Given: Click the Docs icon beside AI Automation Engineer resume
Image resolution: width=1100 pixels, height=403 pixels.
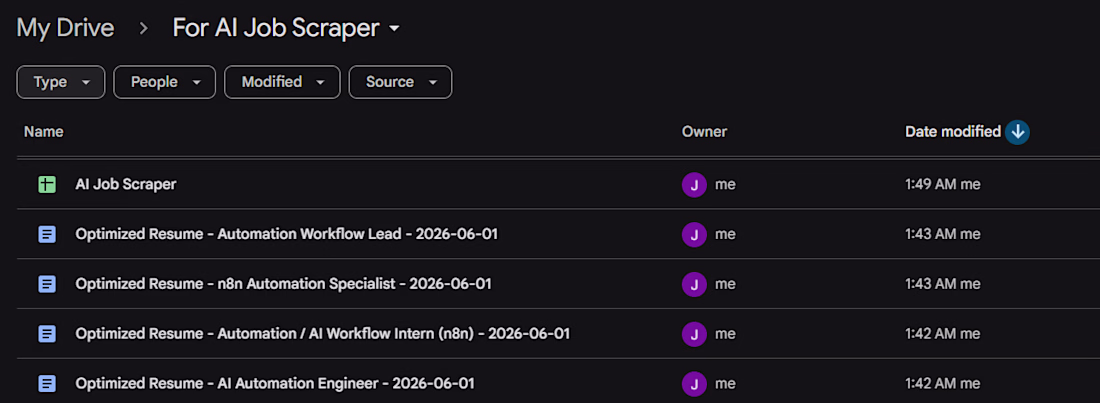Looking at the screenshot, I should (47, 384).
